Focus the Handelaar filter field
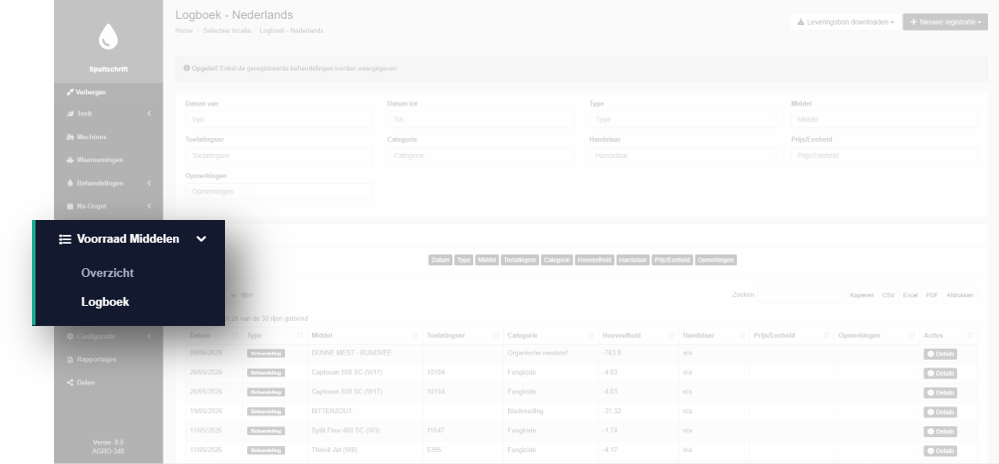This screenshot has width=999, height=464. [683, 156]
